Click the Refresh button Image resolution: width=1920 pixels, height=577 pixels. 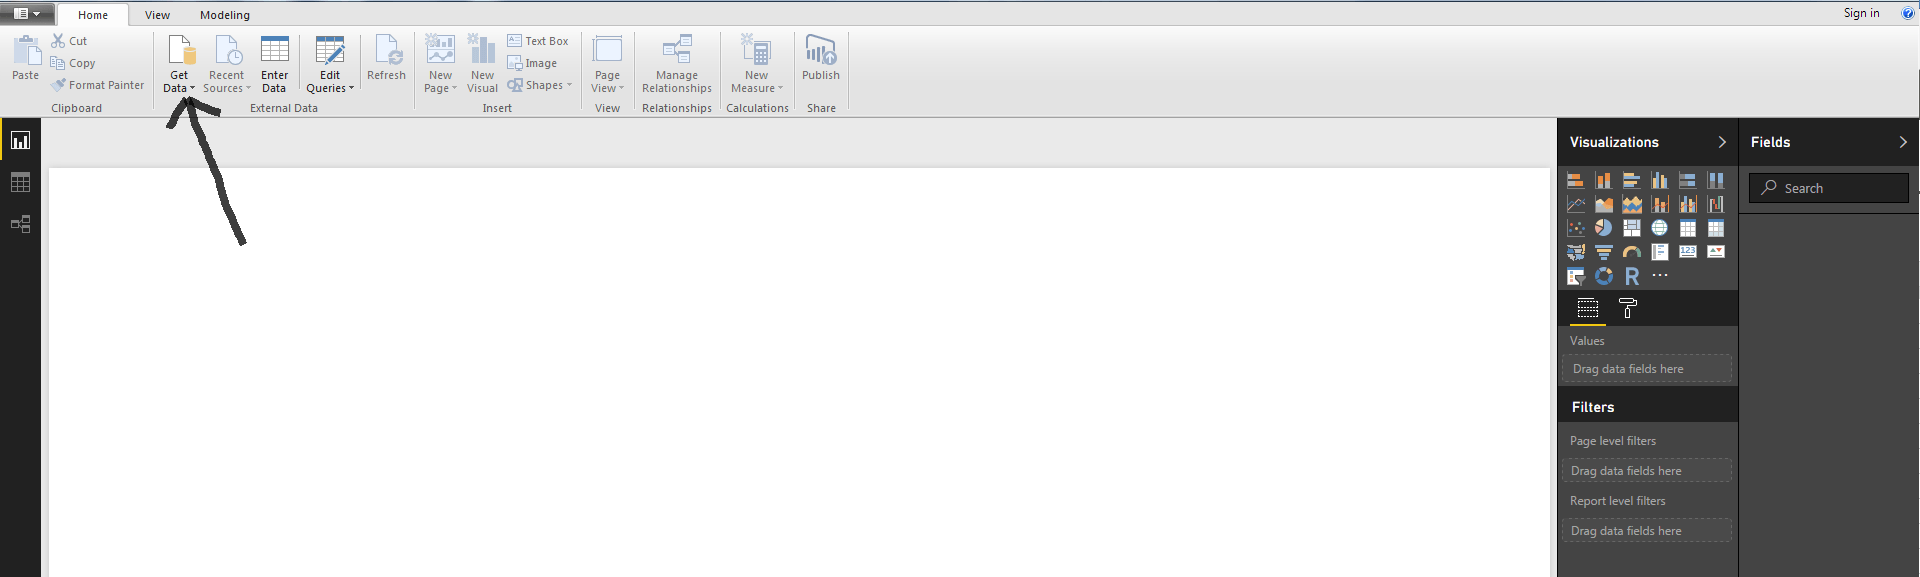[387, 58]
